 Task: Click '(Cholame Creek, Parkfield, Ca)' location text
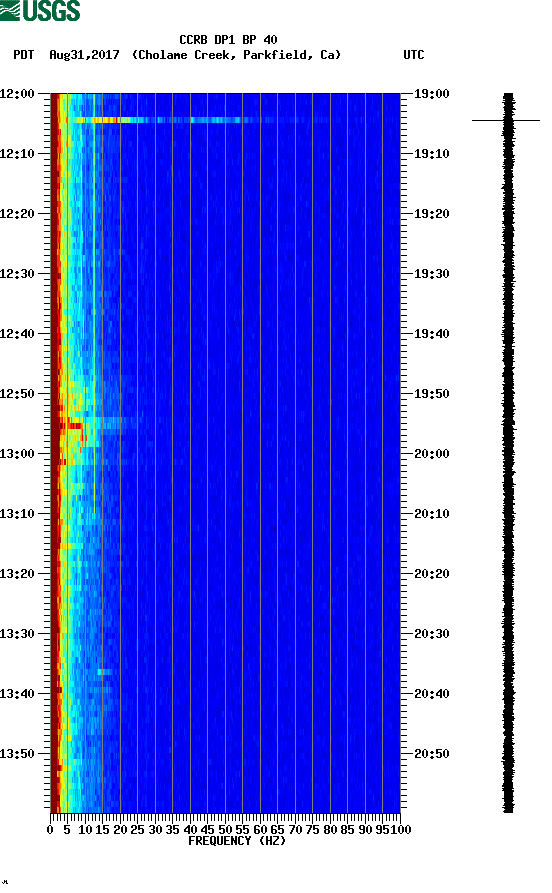pos(236,55)
